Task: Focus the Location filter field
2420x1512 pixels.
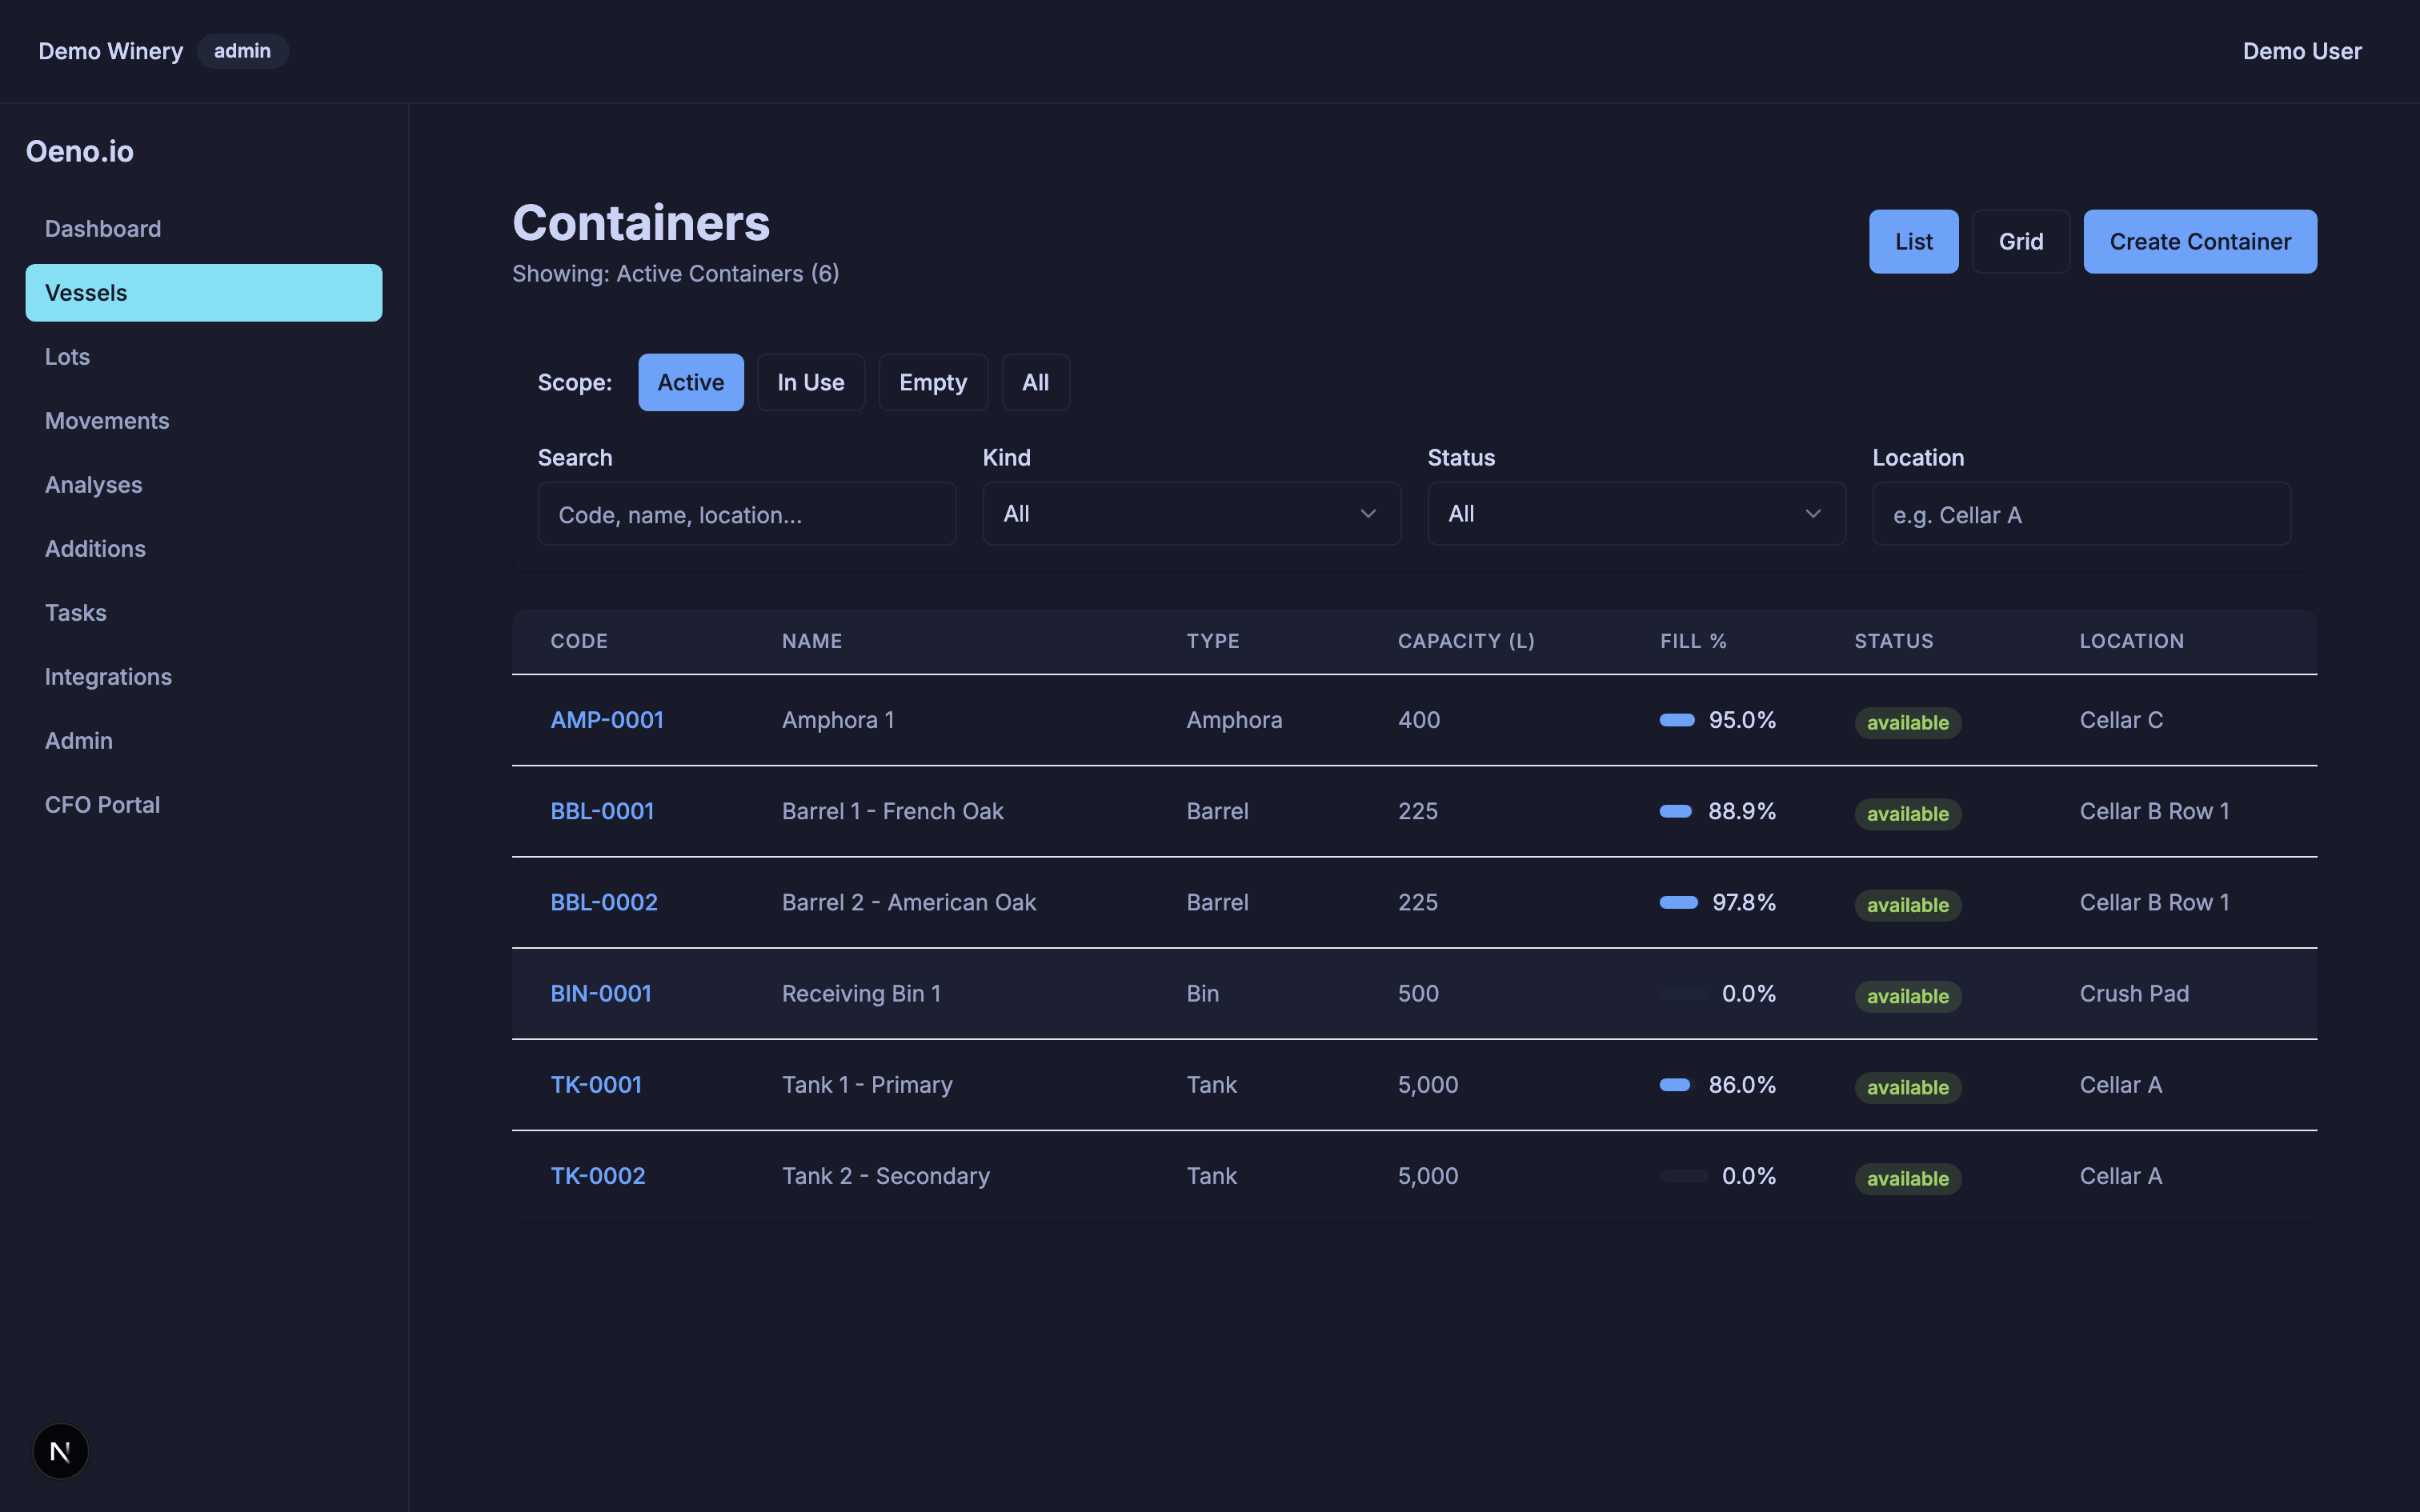Action: (2081, 514)
